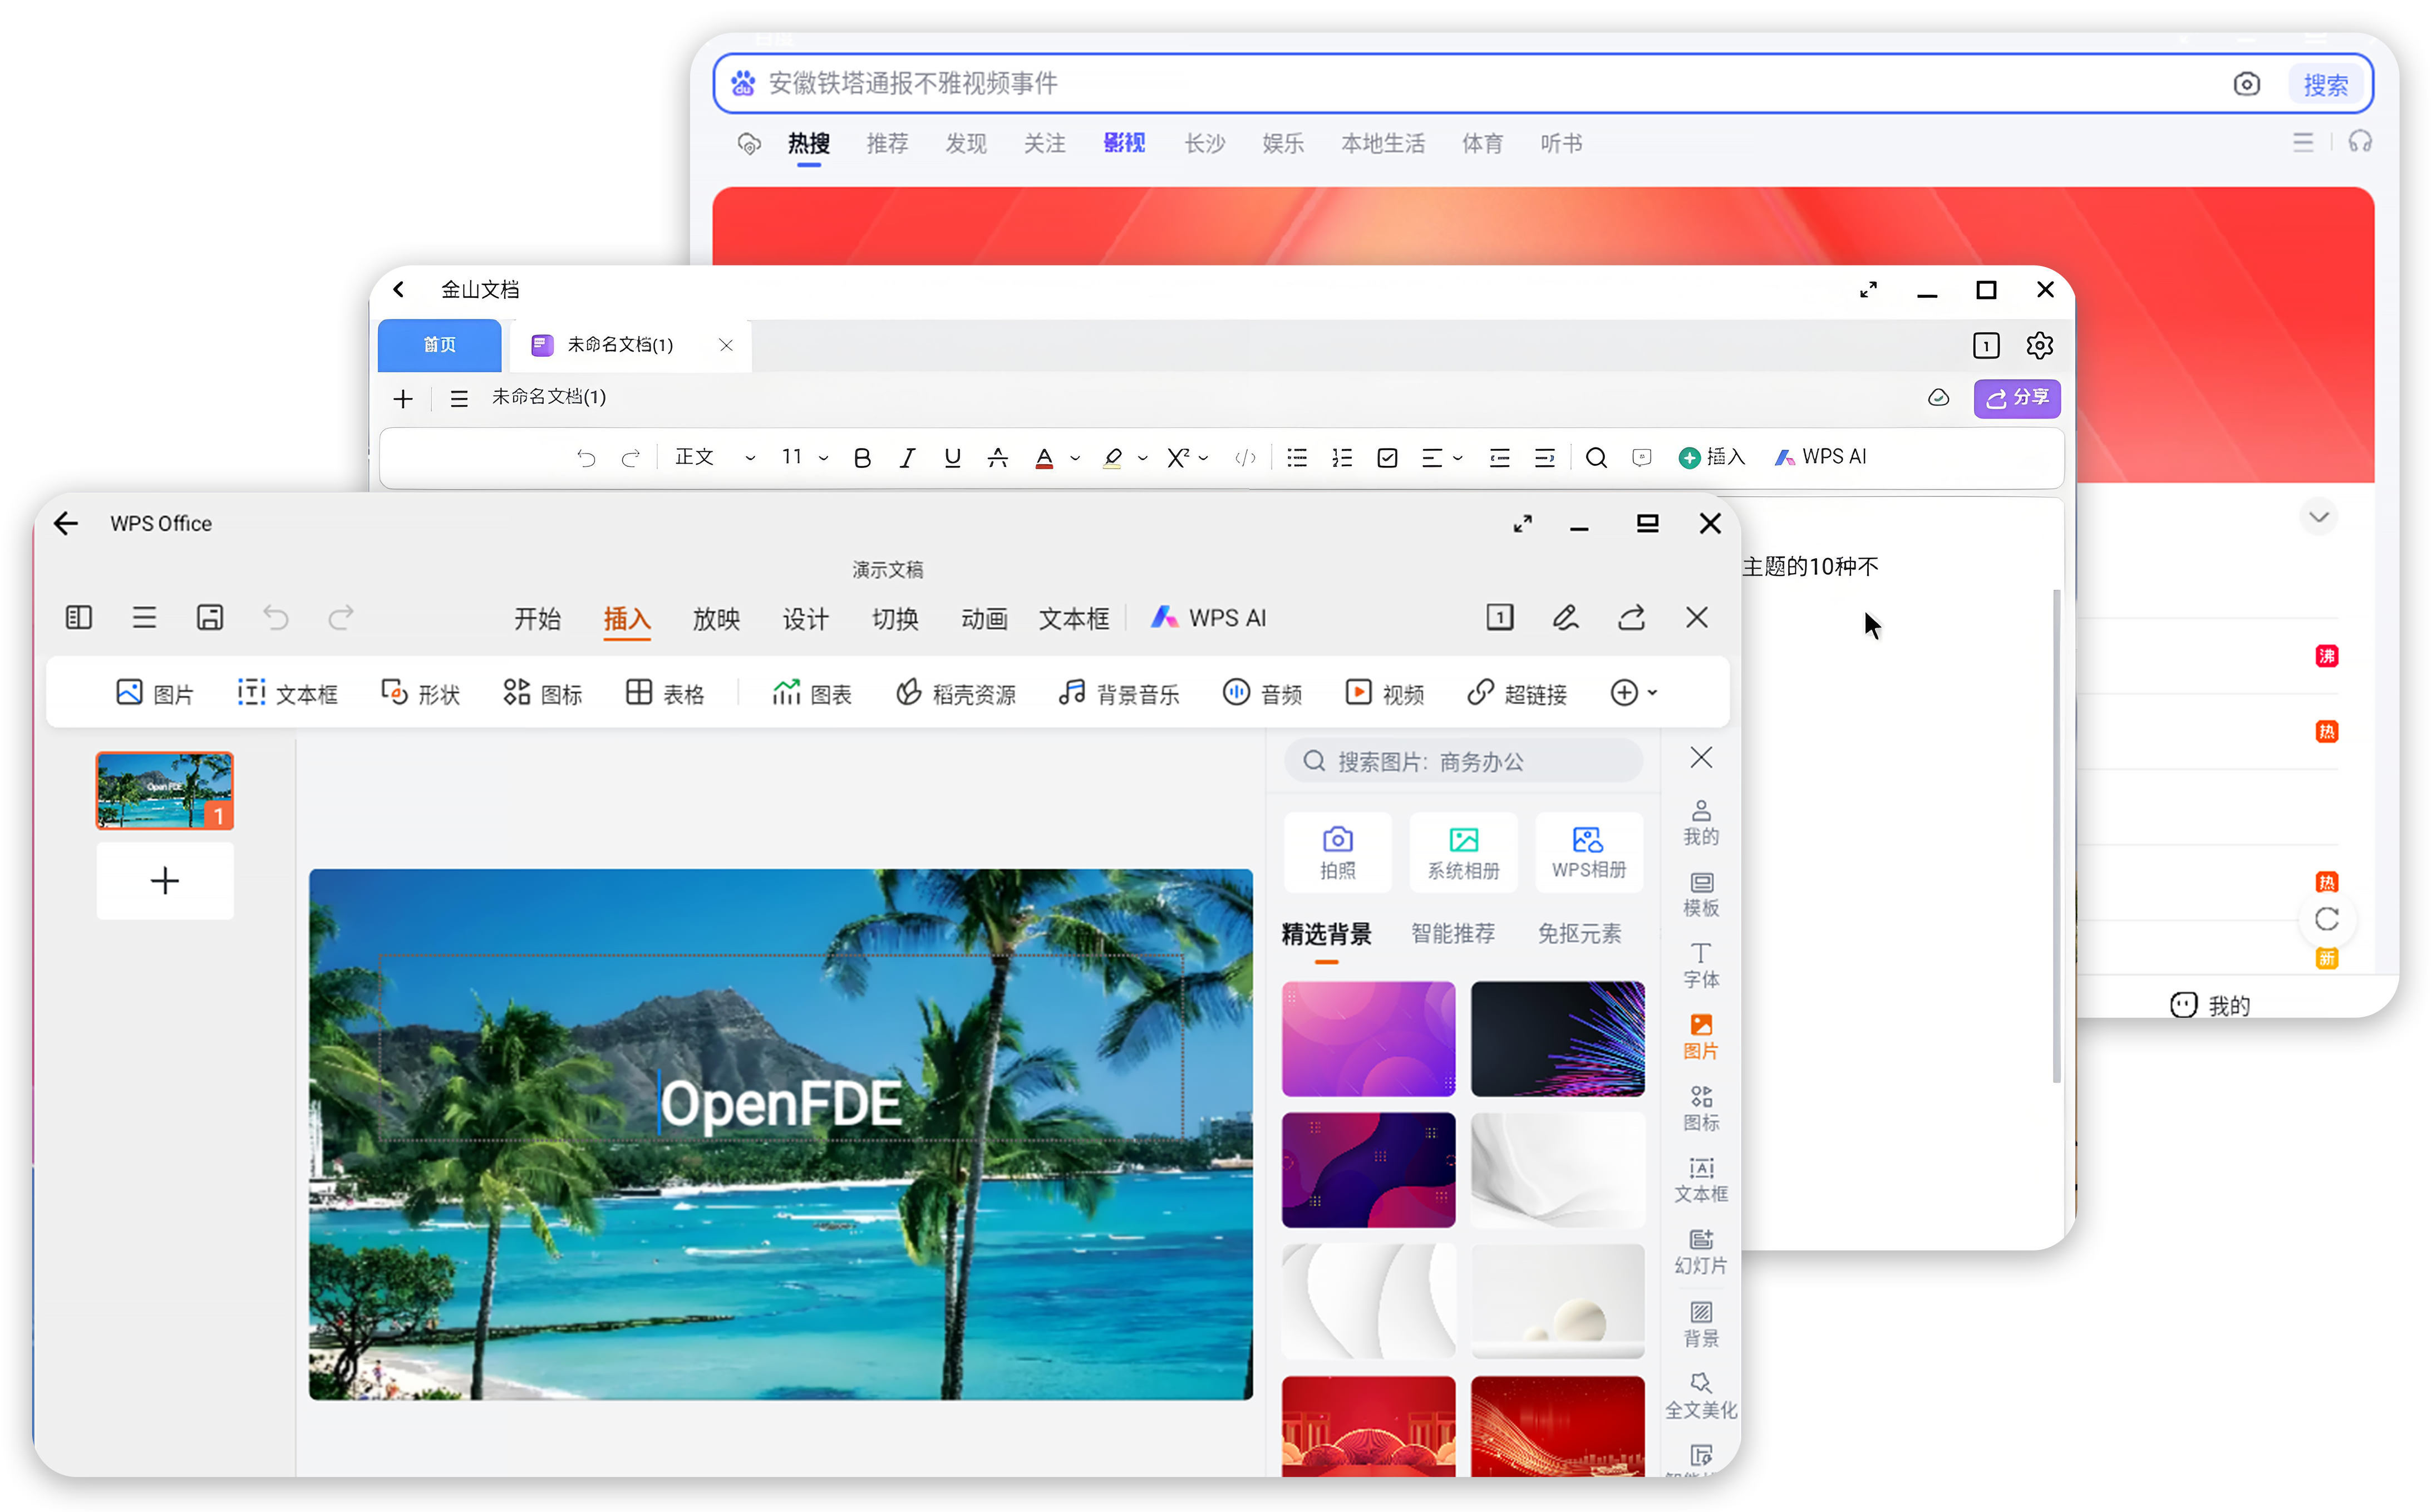This screenshot has height=1512, width=2432.
Task: Click 分享 share button in 金山文档
Action: click(x=2017, y=398)
